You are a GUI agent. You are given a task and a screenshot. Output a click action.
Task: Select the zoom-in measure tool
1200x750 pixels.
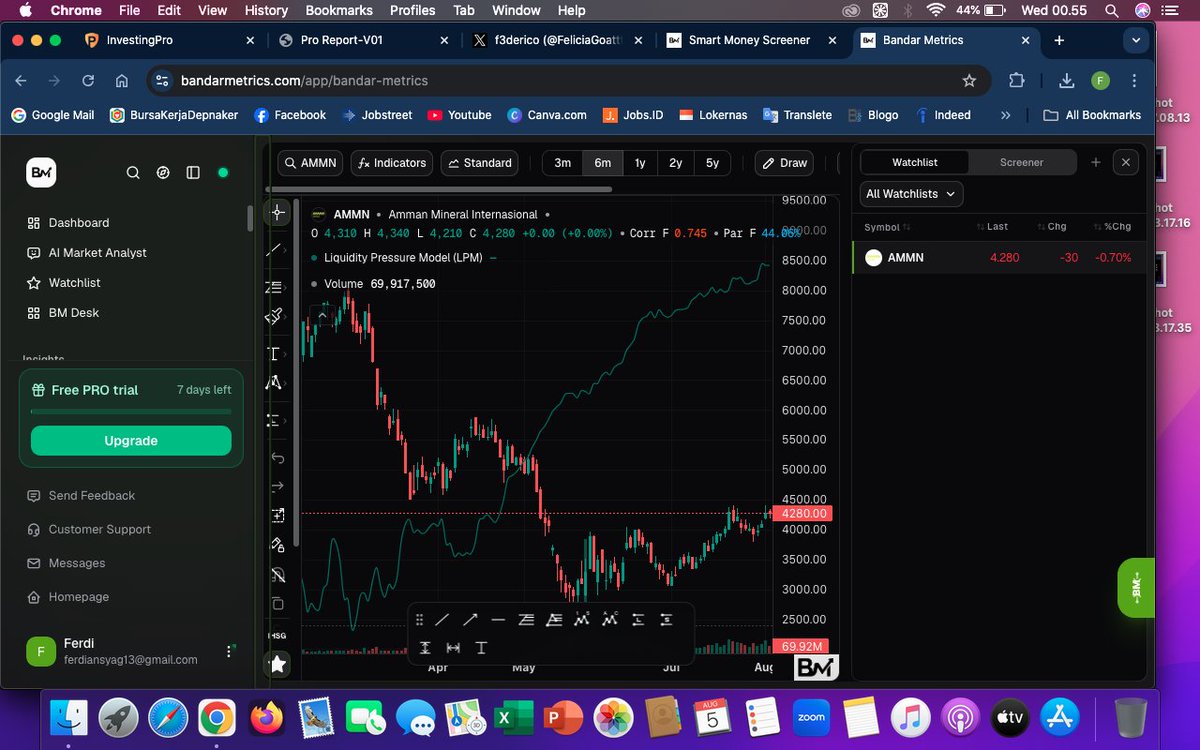[x=278, y=515]
